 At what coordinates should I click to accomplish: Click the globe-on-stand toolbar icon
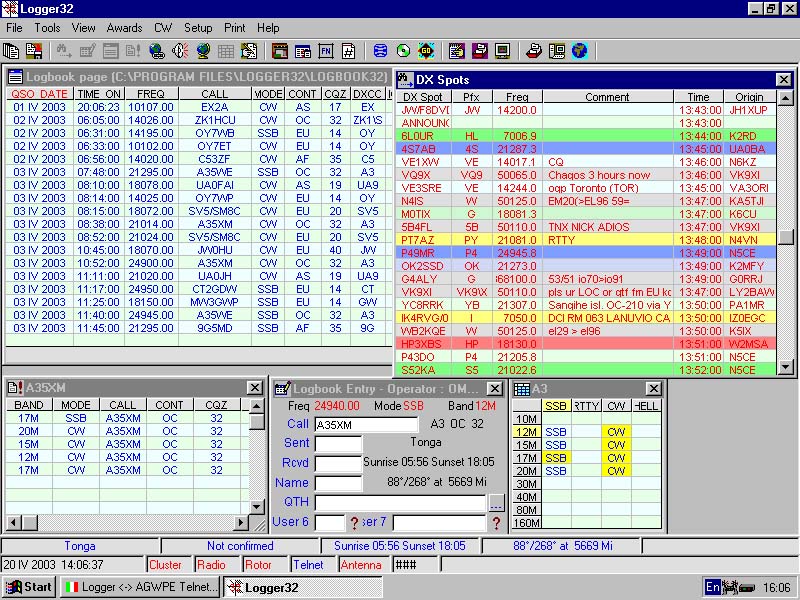pyautogui.click(x=203, y=51)
